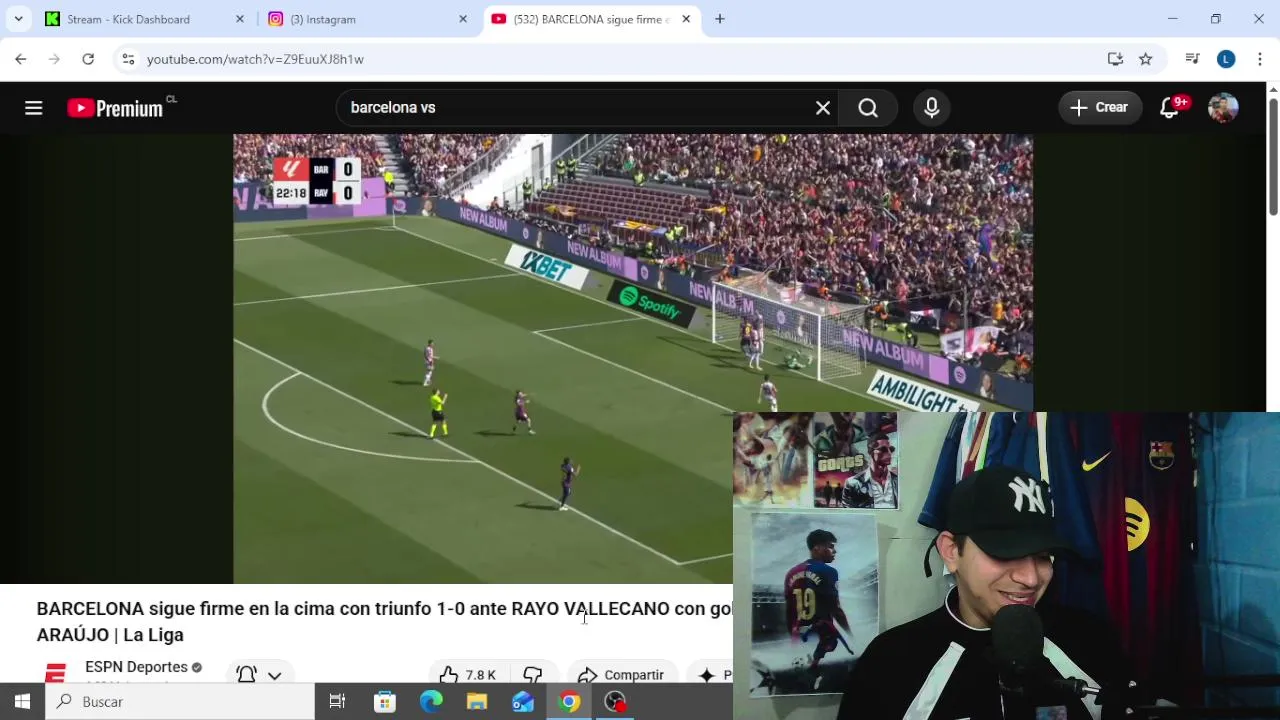
Task: Open Chrome three-dot menu
Action: tap(1259, 59)
